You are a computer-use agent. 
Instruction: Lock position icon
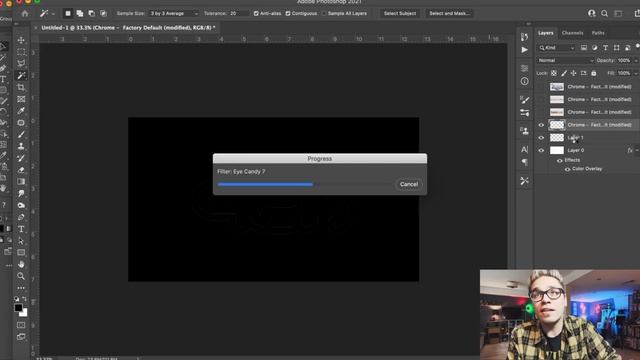click(573, 73)
